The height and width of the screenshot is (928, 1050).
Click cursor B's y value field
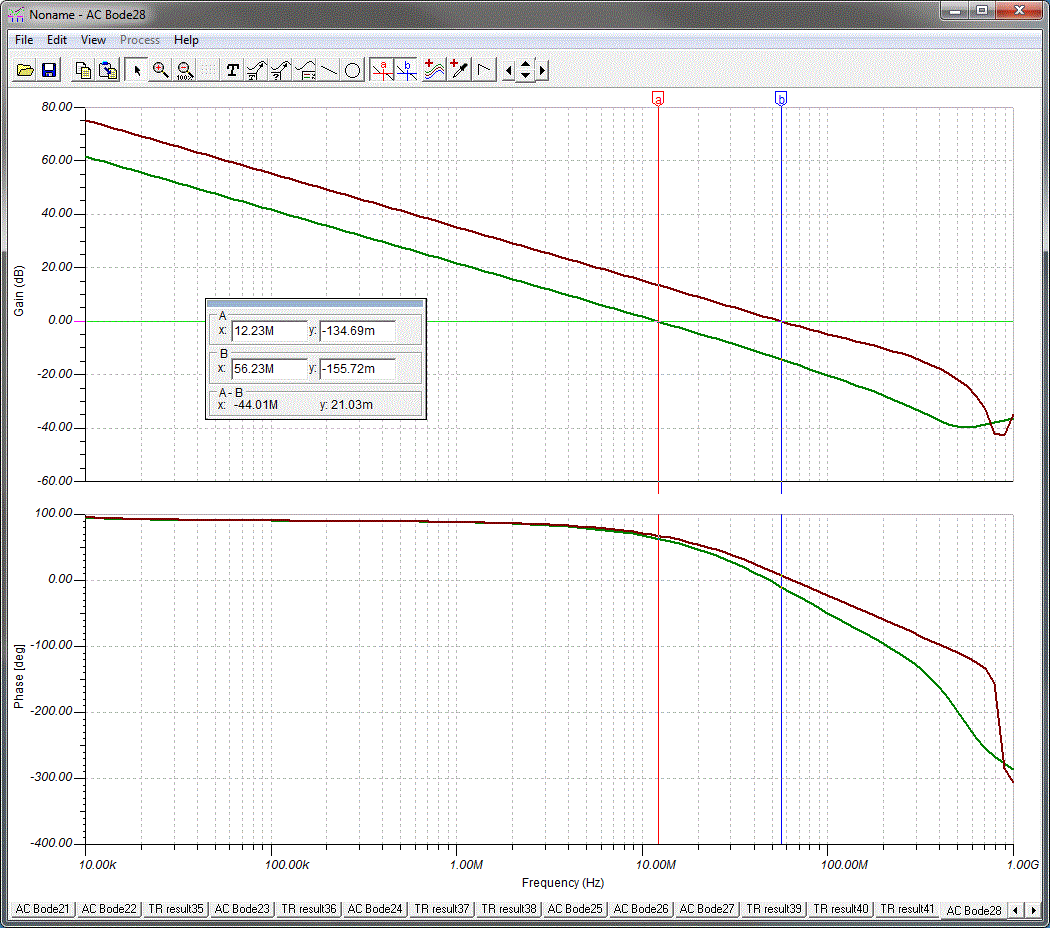(x=357, y=369)
